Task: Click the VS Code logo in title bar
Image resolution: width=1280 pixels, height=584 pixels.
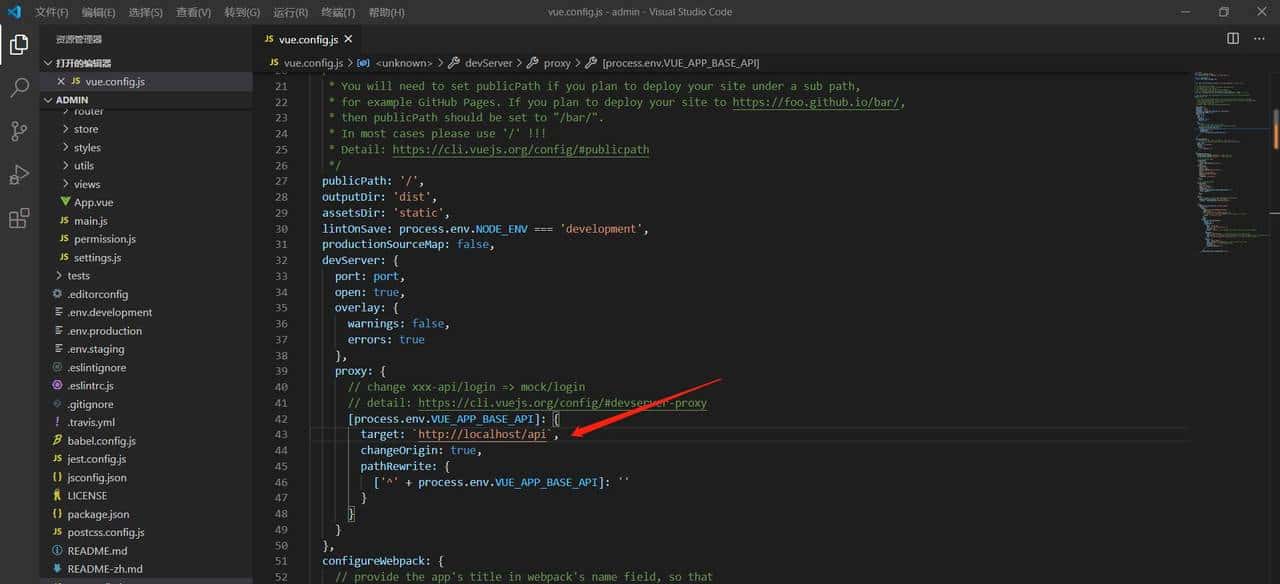Action: [x=13, y=12]
